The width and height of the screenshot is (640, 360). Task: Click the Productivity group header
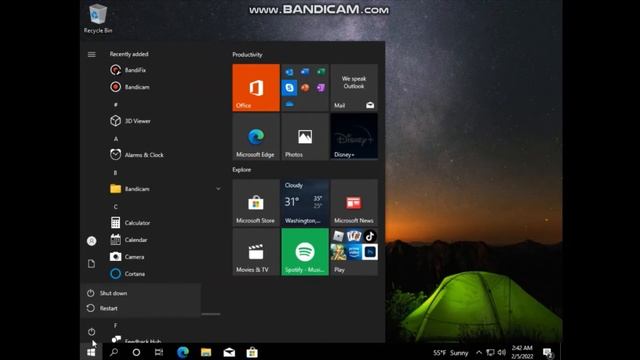247,55
